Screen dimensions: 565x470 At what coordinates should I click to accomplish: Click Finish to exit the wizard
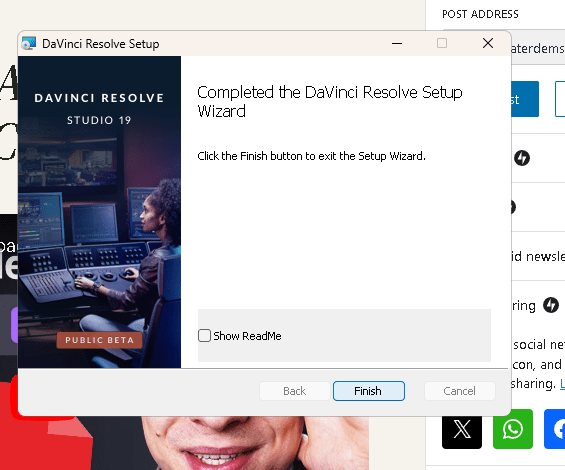369,391
